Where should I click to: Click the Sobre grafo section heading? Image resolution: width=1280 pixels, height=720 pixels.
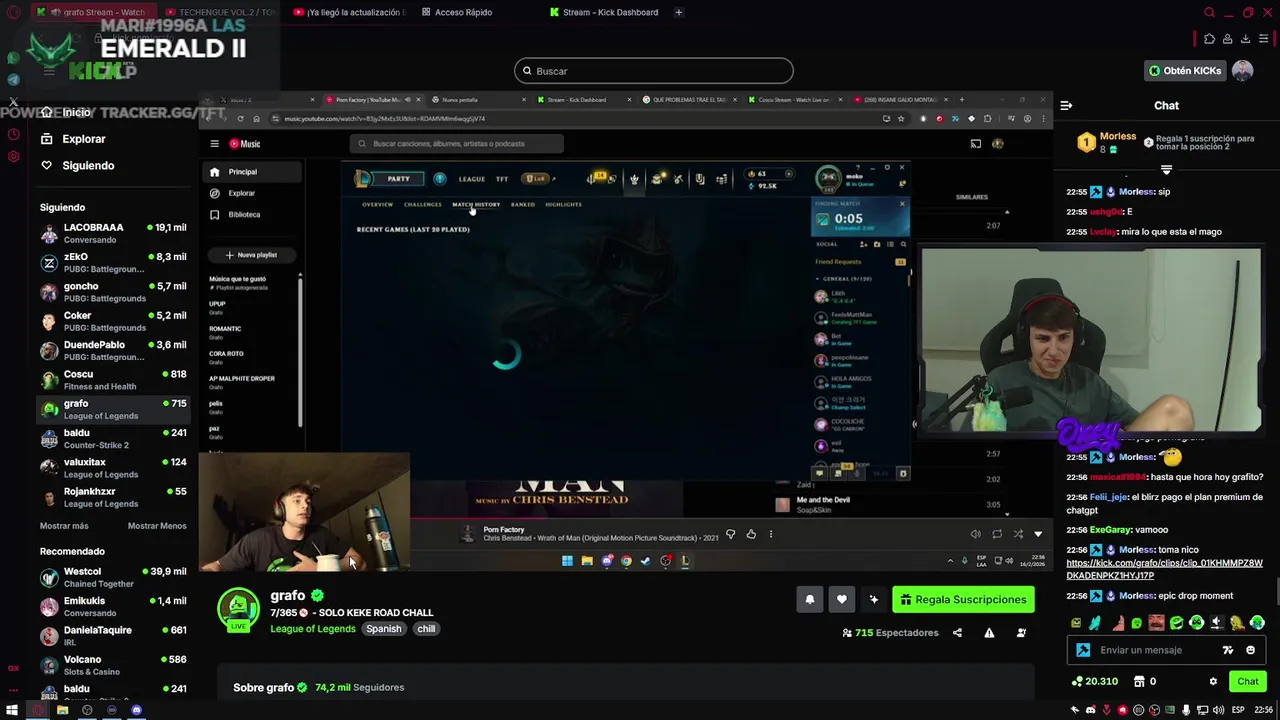click(x=270, y=688)
